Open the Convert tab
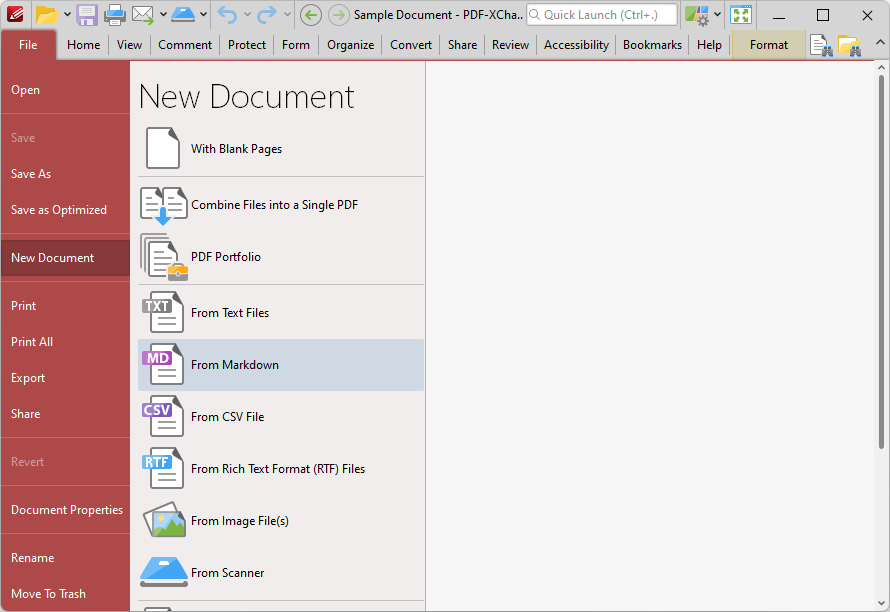 411,45
